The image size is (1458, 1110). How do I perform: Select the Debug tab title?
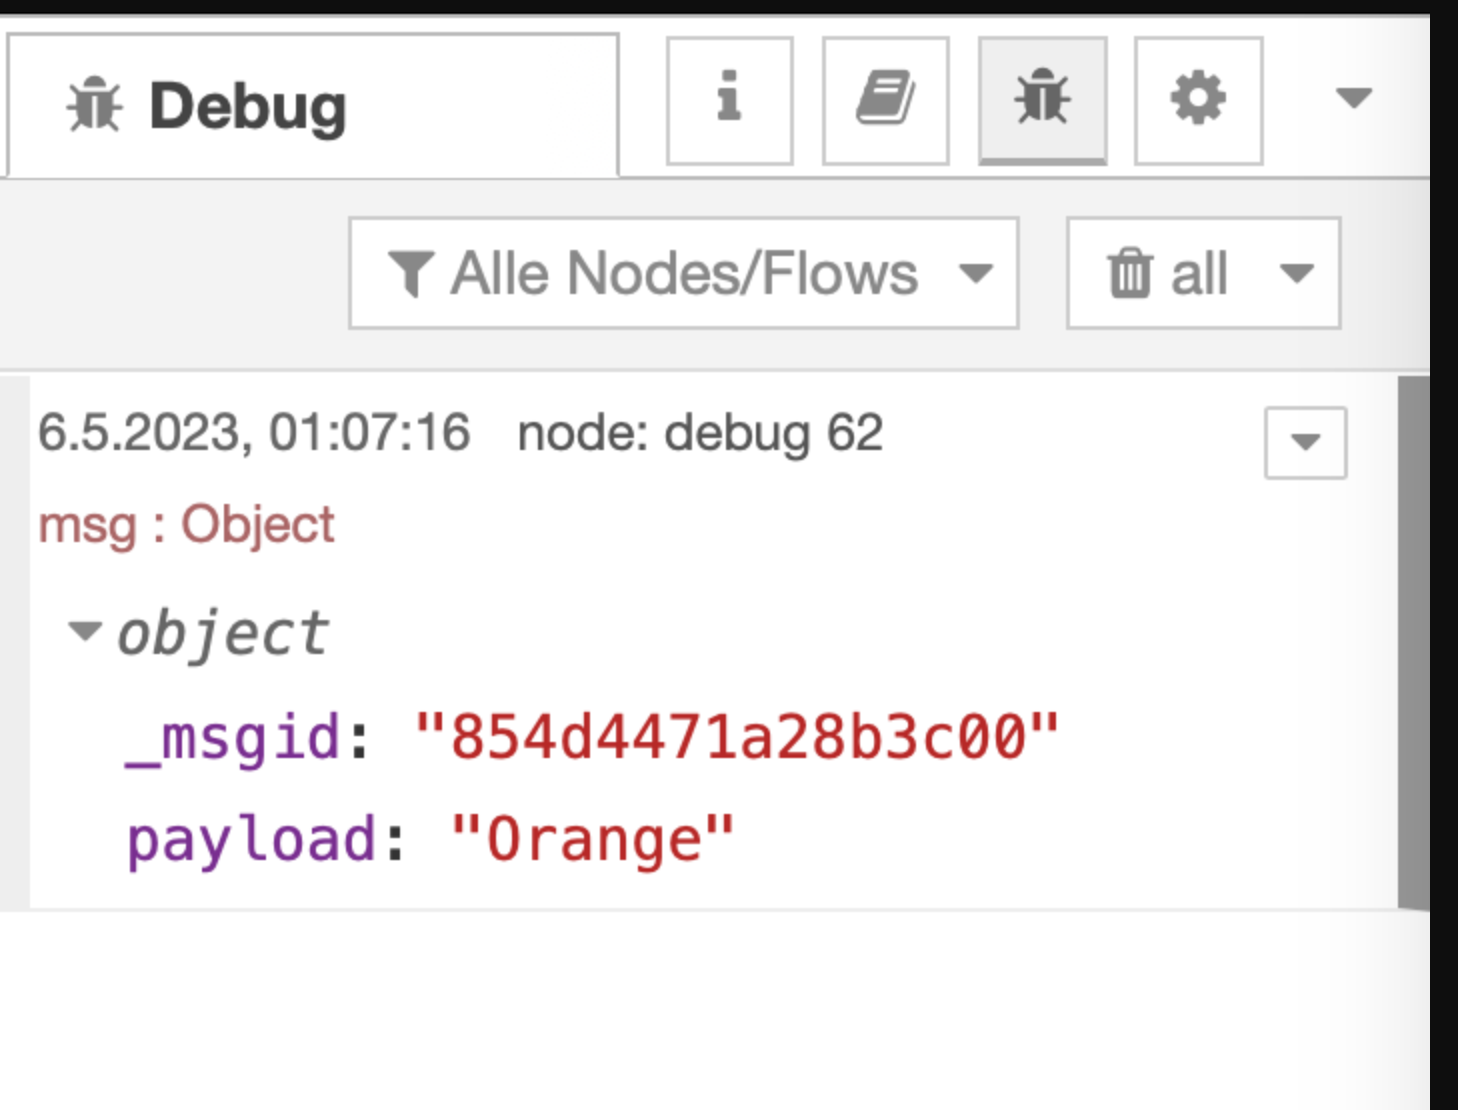coord(248,105)
